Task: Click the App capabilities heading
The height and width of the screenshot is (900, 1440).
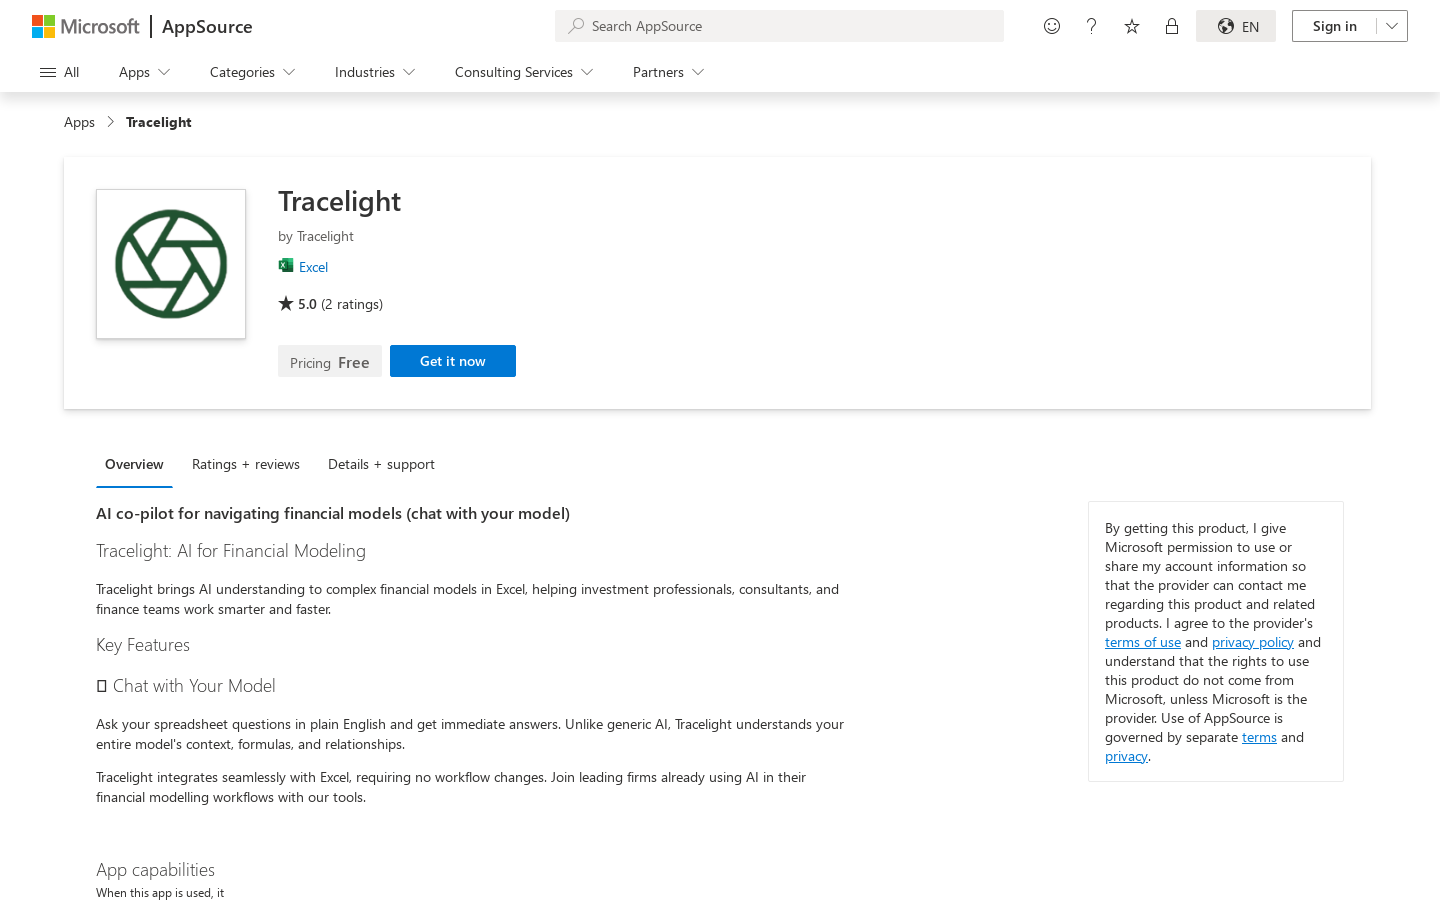Action: (x=155, y=870)
